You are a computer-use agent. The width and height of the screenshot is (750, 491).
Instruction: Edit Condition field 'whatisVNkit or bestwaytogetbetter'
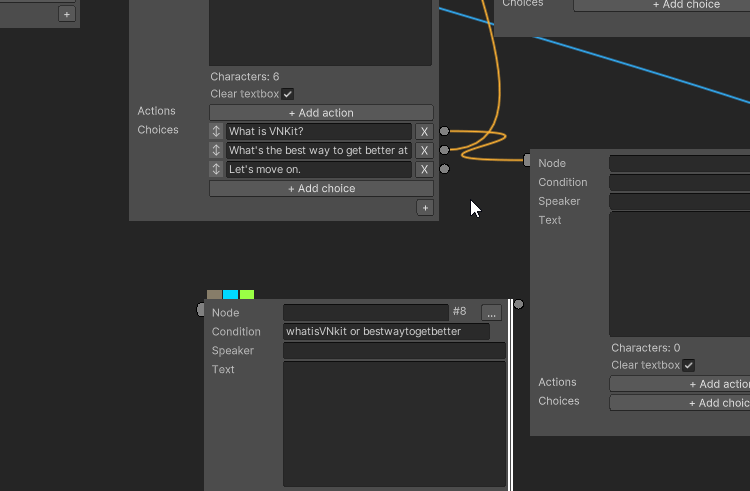(x=386, y=332)
